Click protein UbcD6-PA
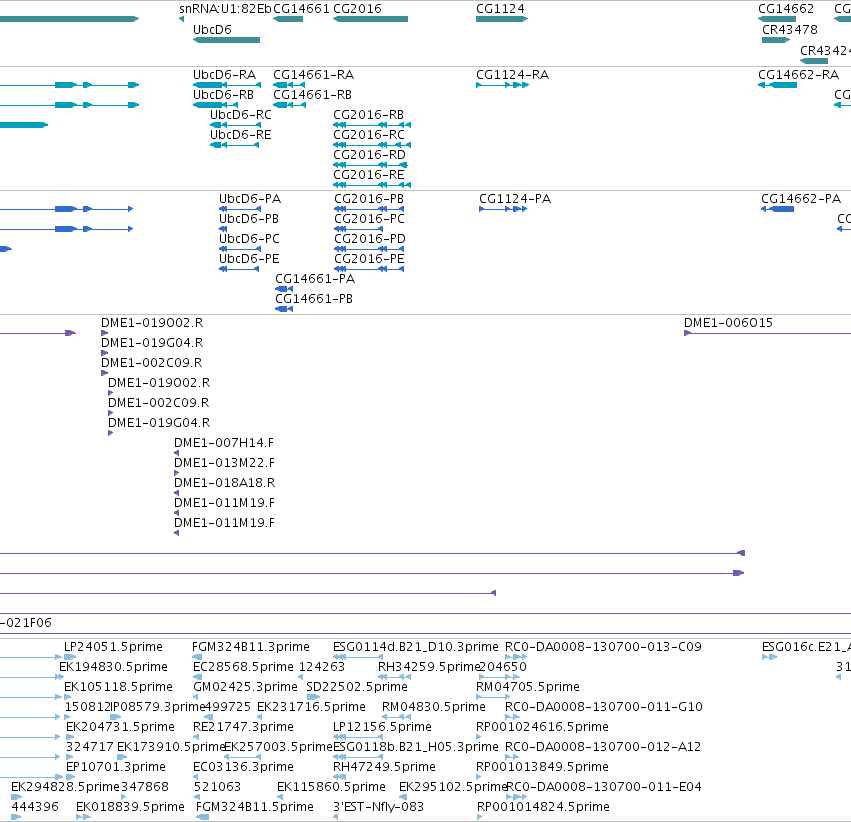The image size is (851, 822). pyautogui.click(x=240, y=209)
